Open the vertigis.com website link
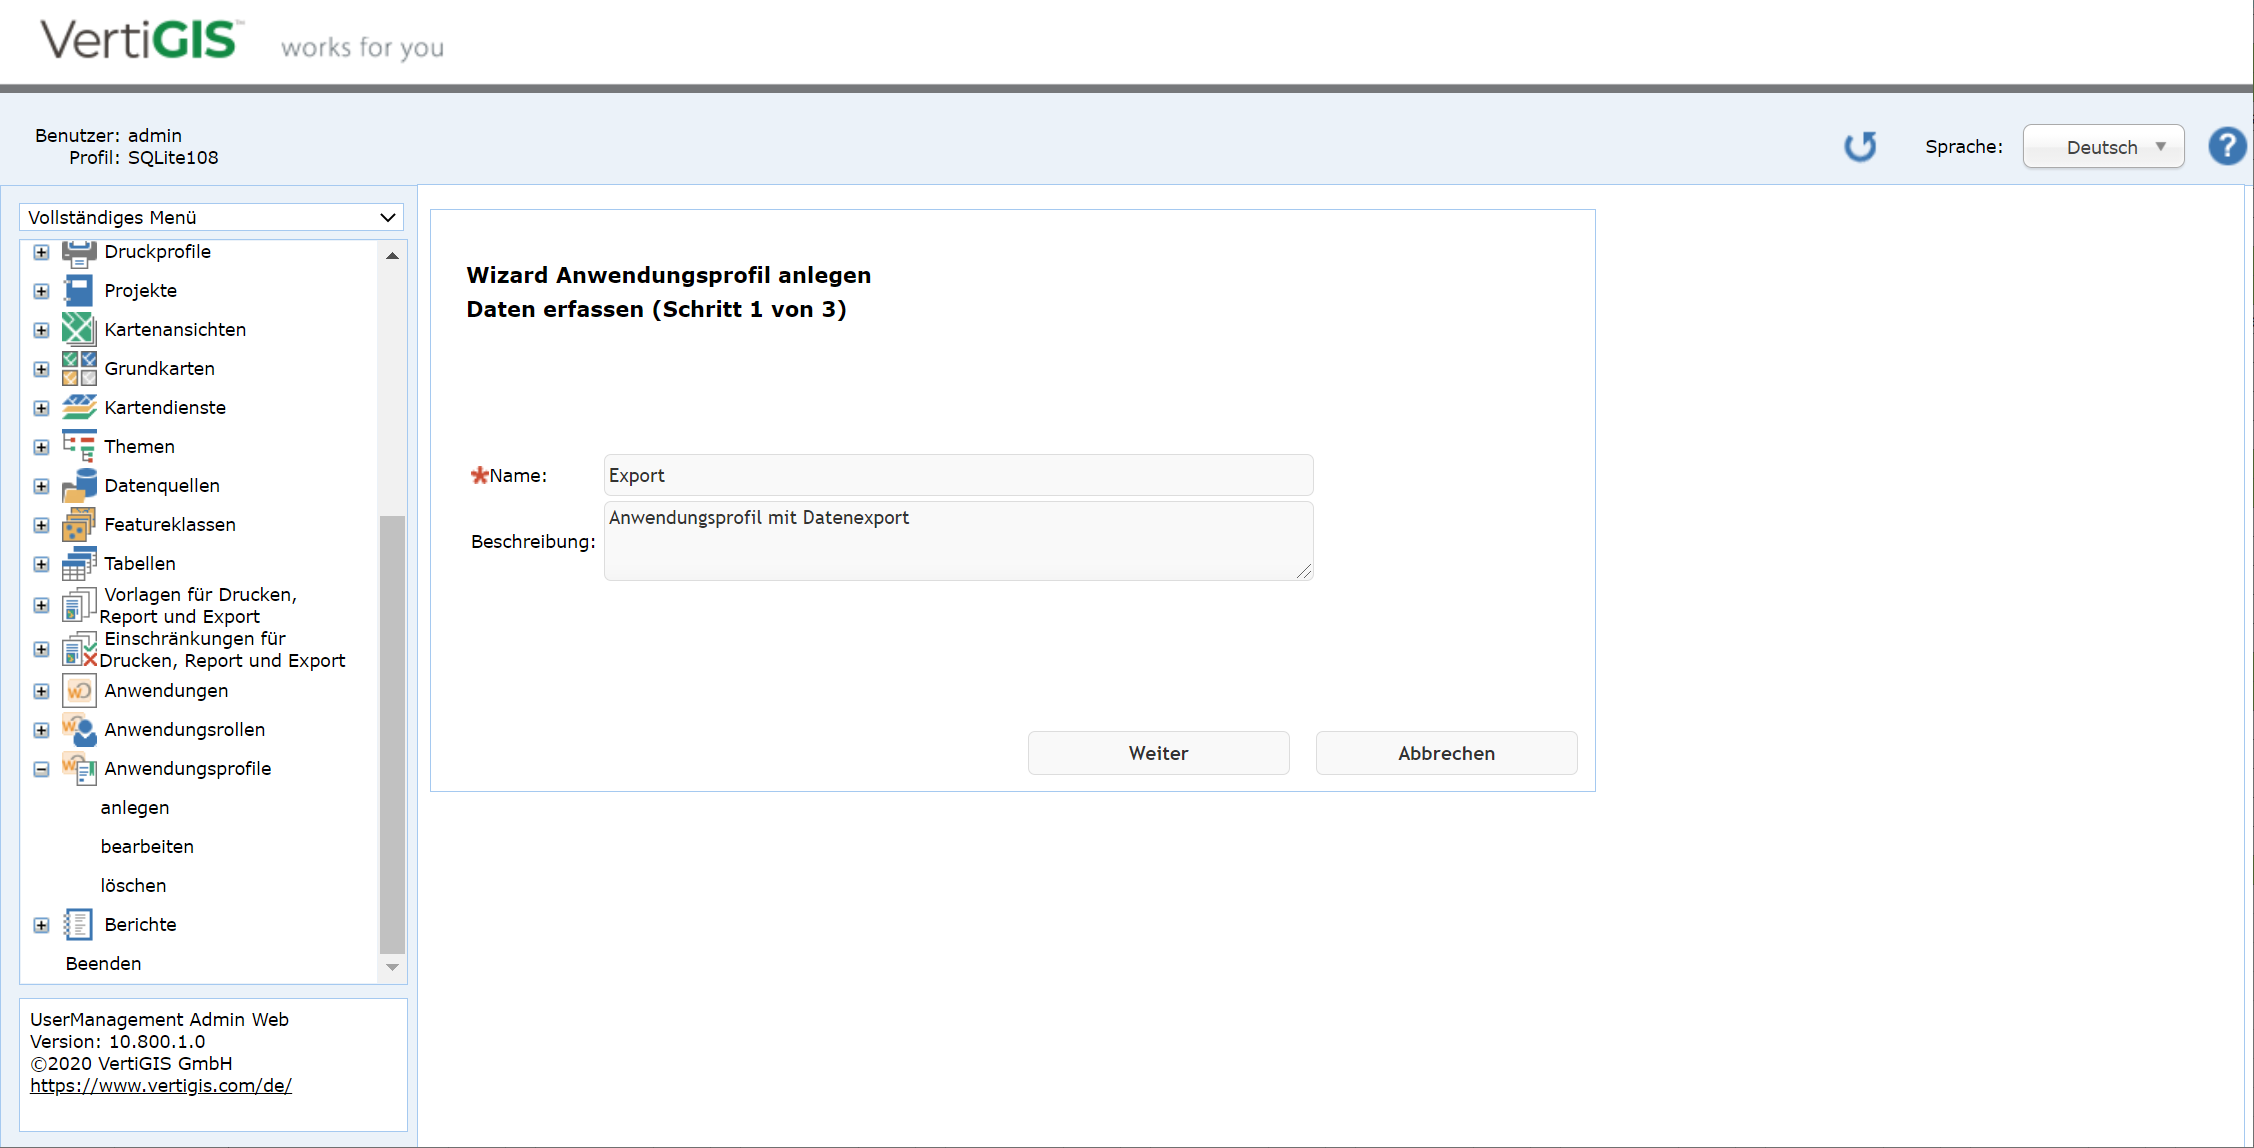 click(x=160, y=1085)
